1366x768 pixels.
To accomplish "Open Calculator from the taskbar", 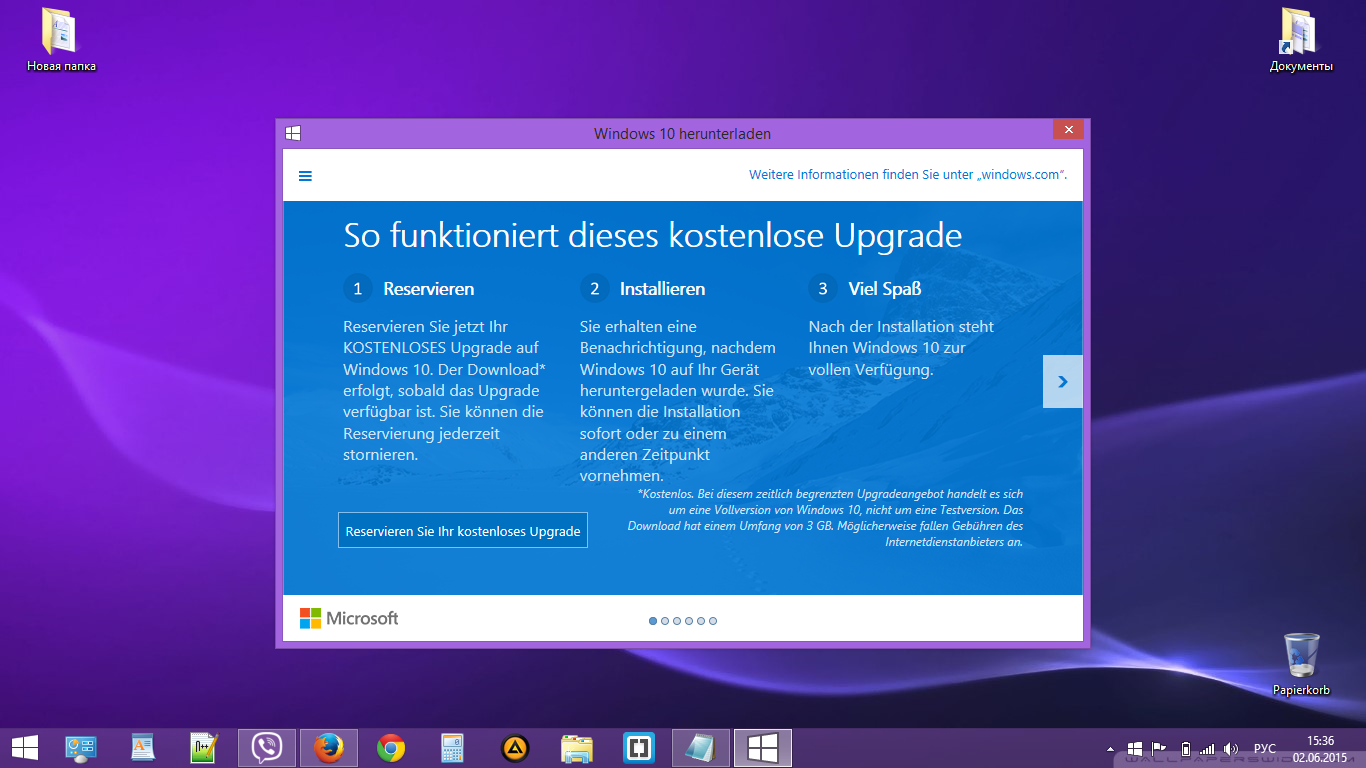I will coord(453,748).
